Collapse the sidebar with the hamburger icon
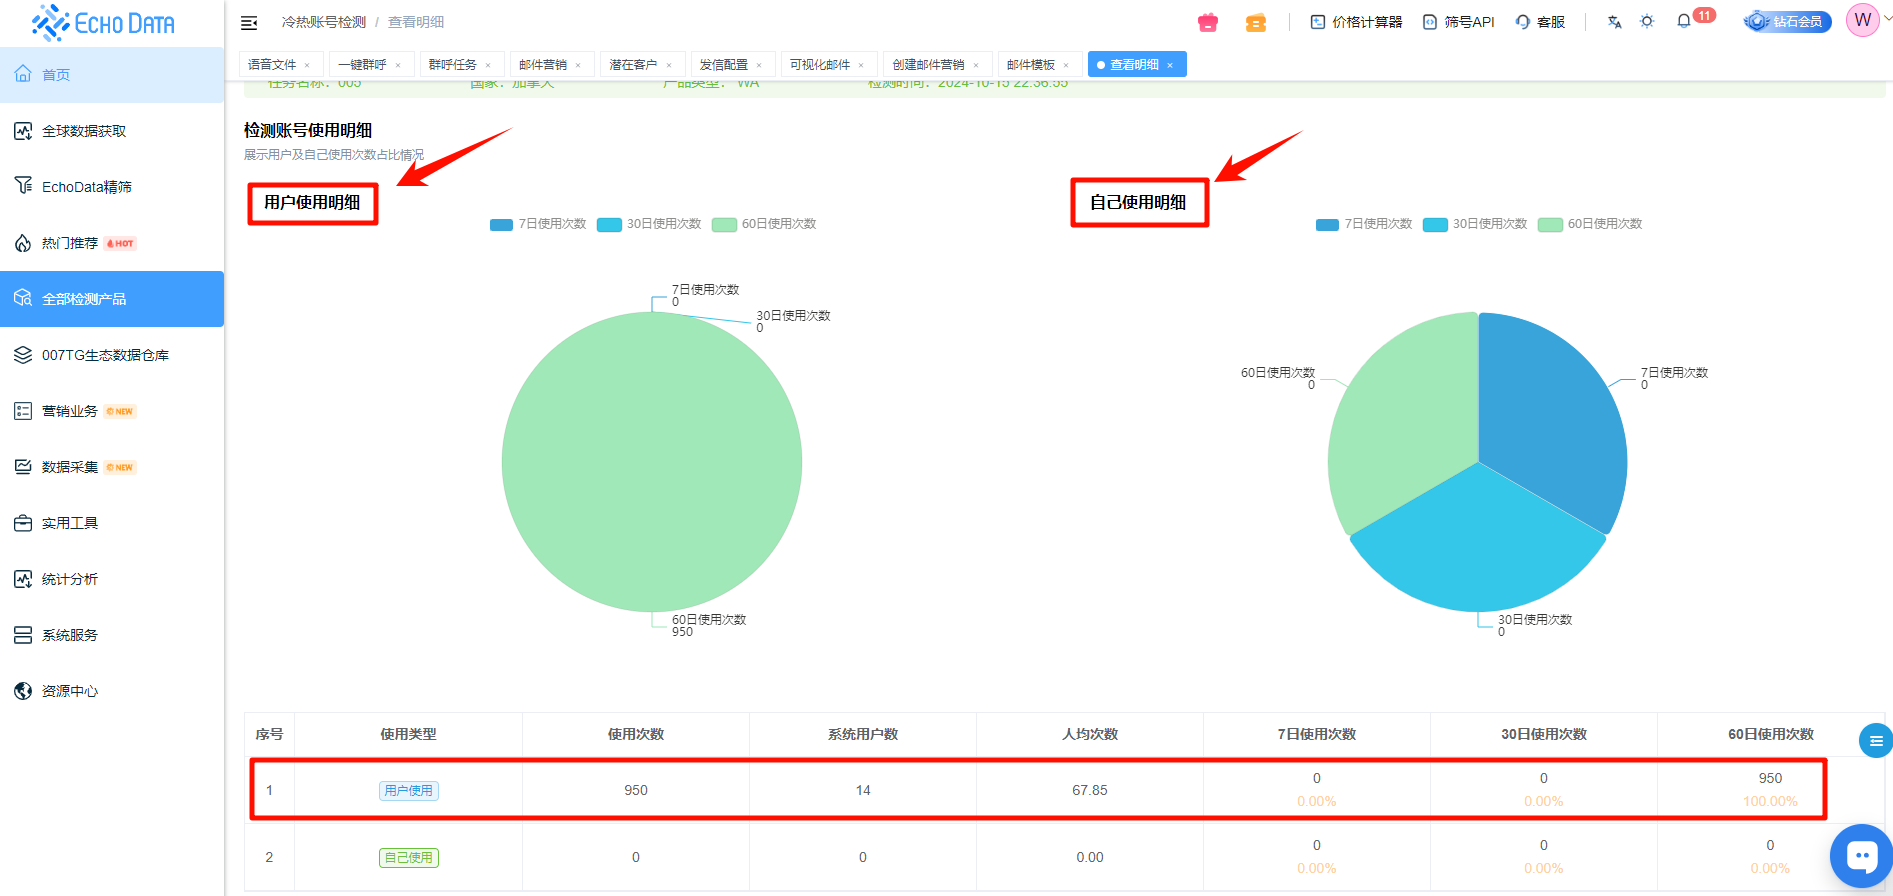This screenshot has width=1893, height=896. 249,22
